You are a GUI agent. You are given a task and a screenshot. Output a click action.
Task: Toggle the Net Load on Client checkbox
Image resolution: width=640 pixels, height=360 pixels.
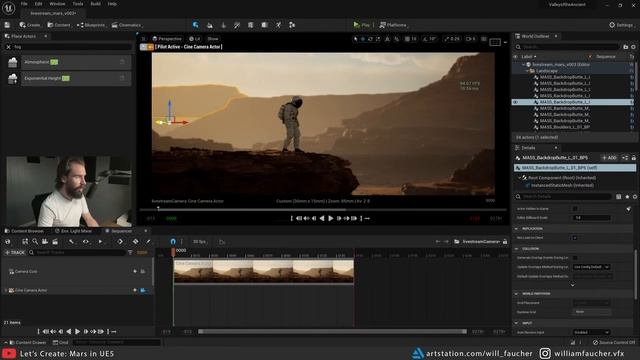click(575, 238)
